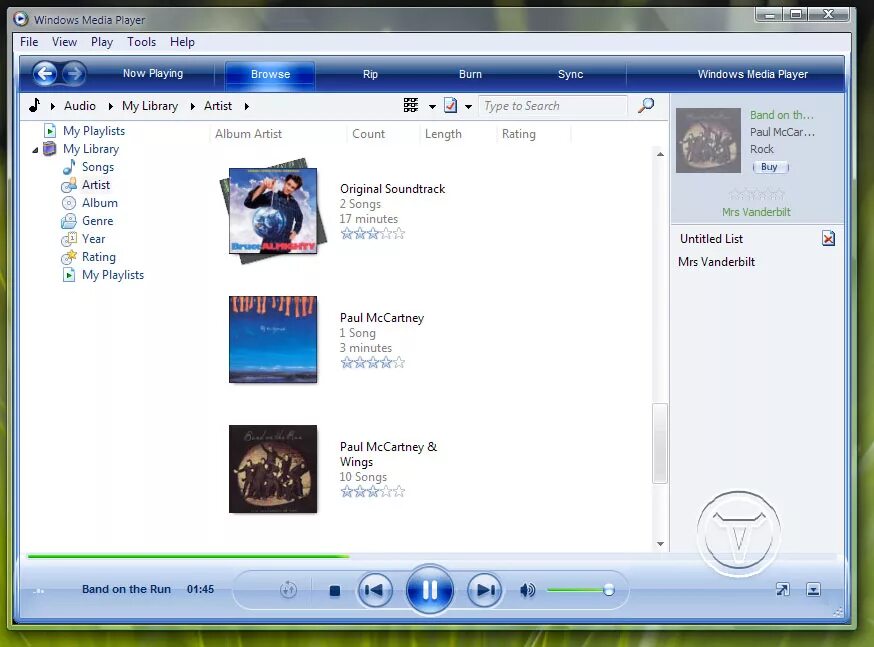The height and width of the screenshot is (647, 874).
Task: Click the scrollbar down arrow in artist list
Action: [x=660, y=544]
